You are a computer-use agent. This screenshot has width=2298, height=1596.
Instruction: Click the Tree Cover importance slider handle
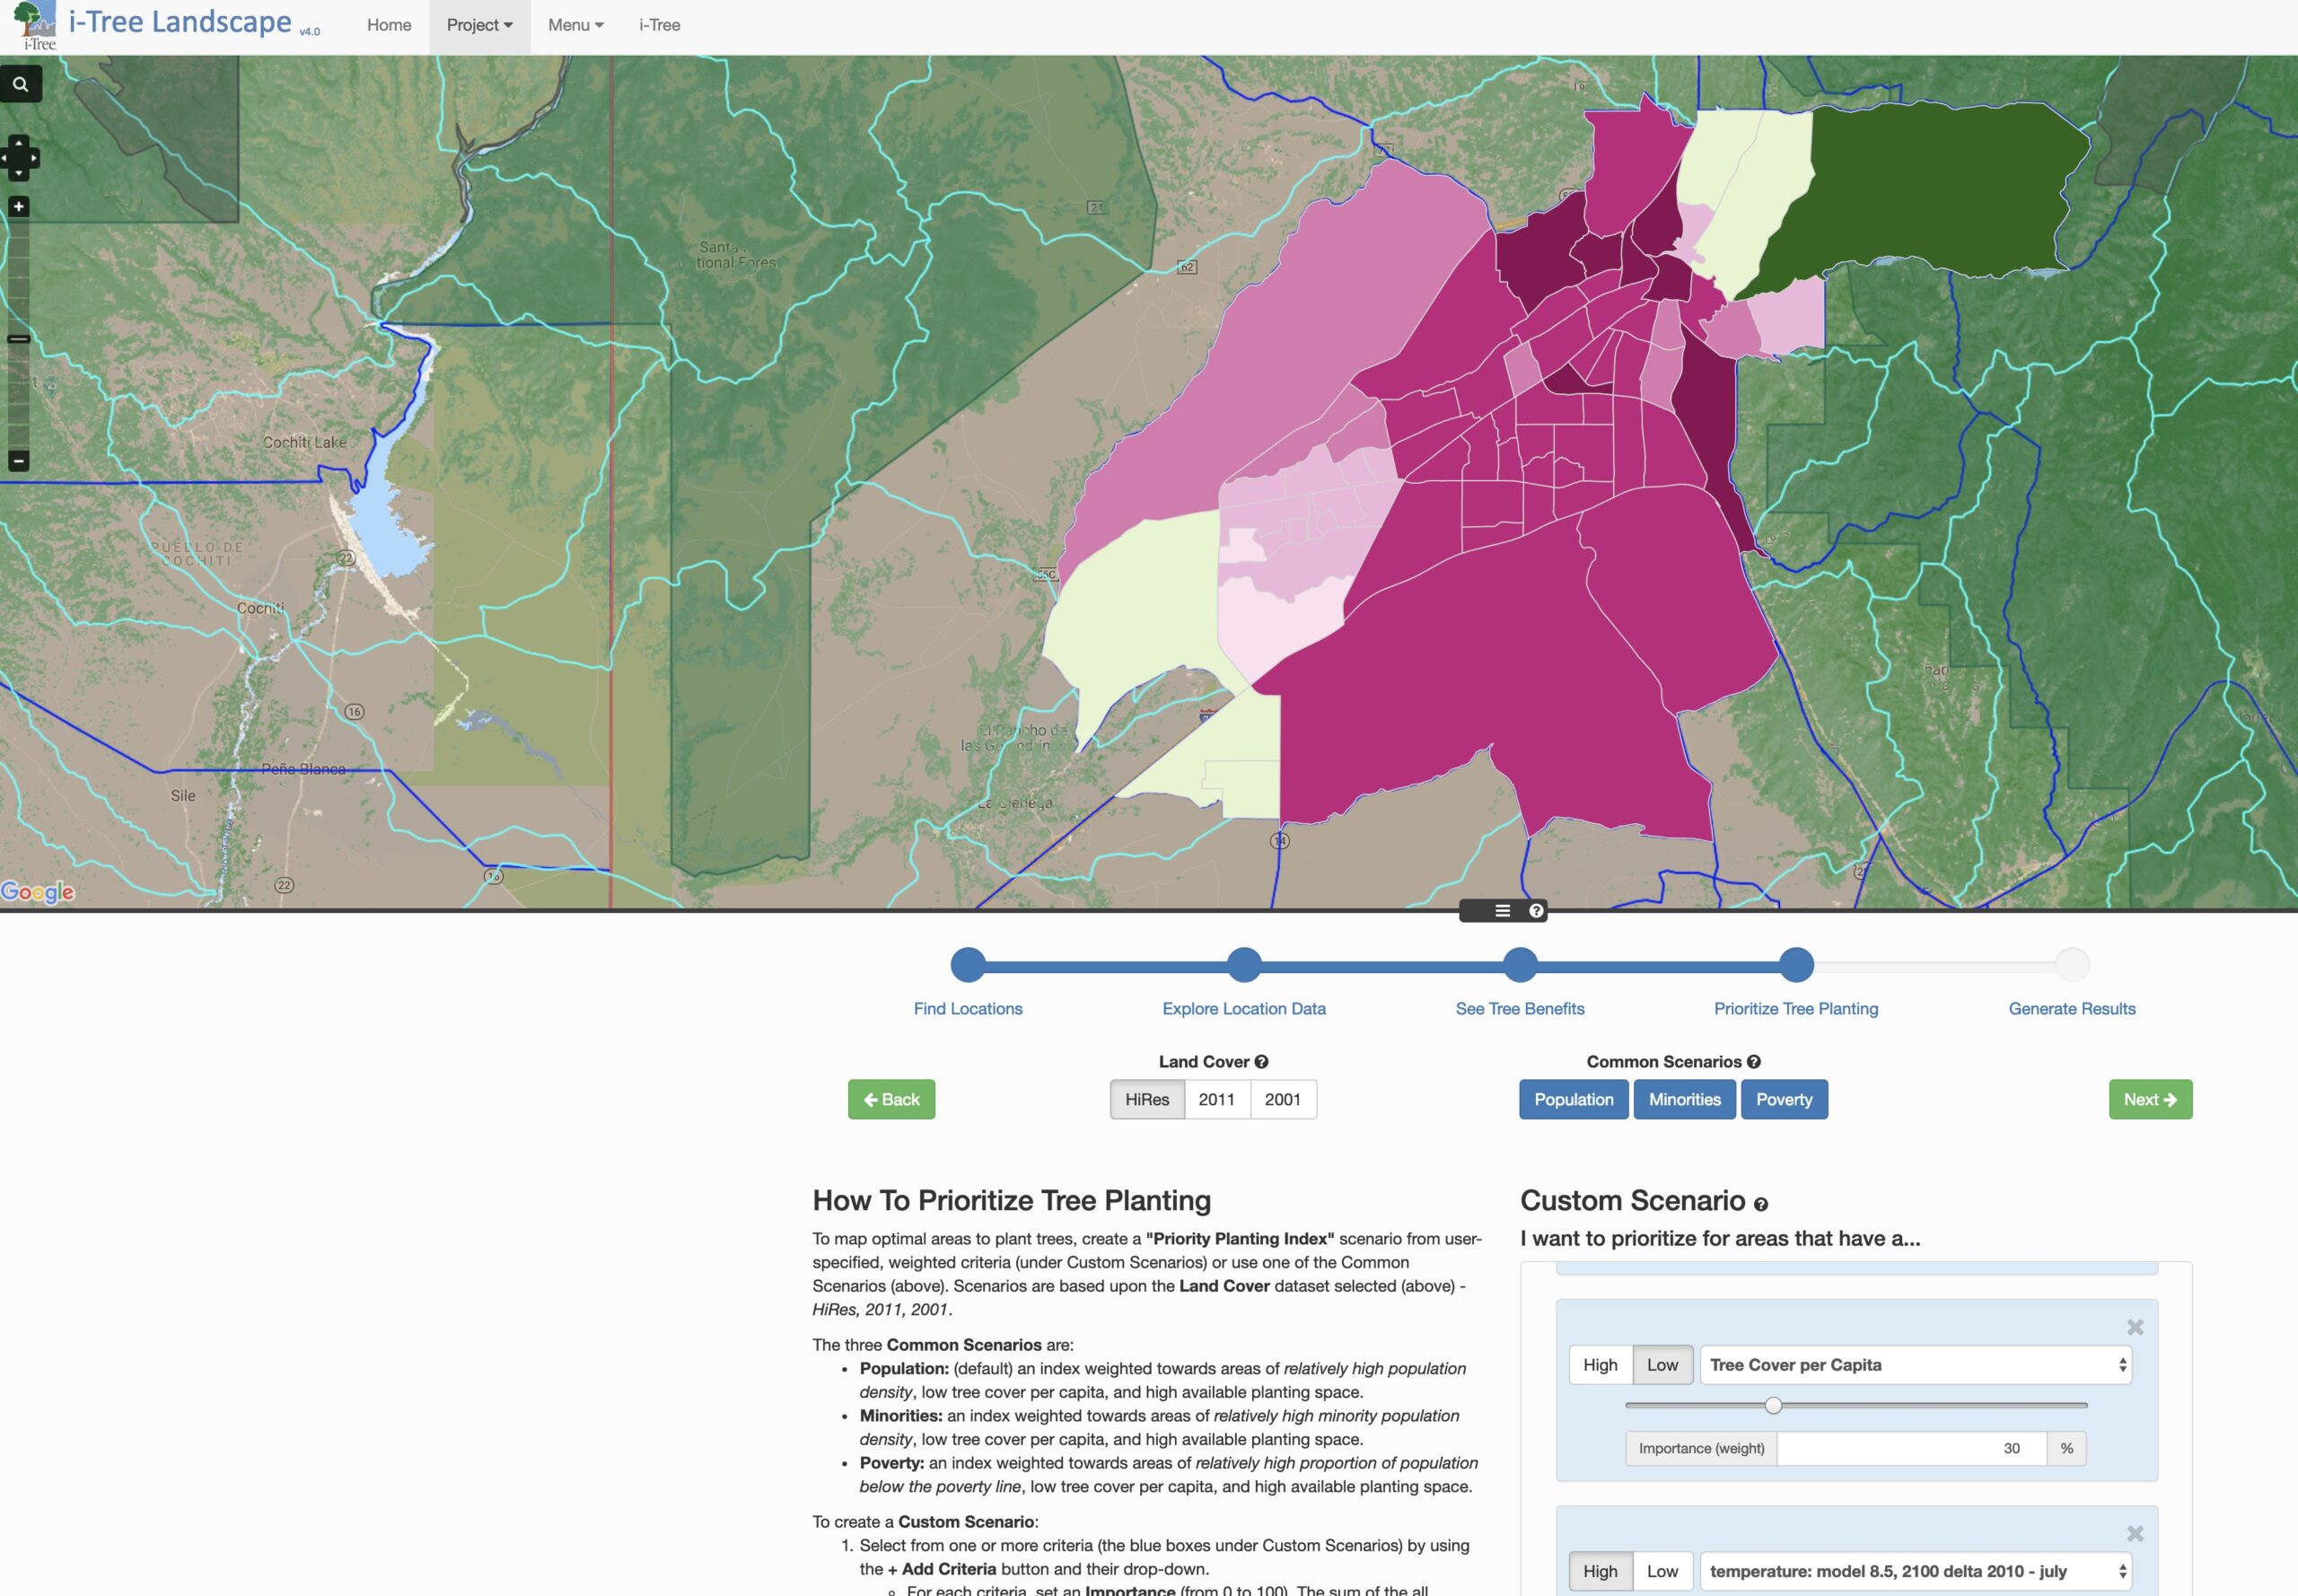pos(1773,1405)
